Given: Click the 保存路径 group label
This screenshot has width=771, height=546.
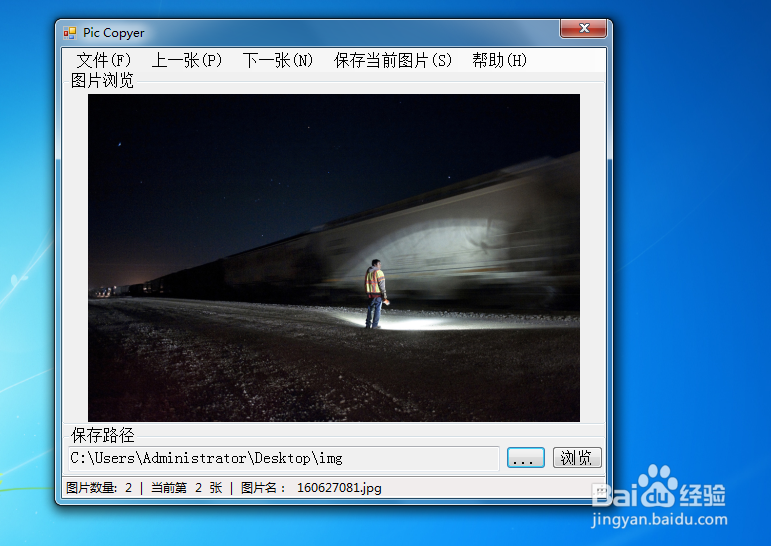Looking at the screenshot, I should [x=102, y=435].
